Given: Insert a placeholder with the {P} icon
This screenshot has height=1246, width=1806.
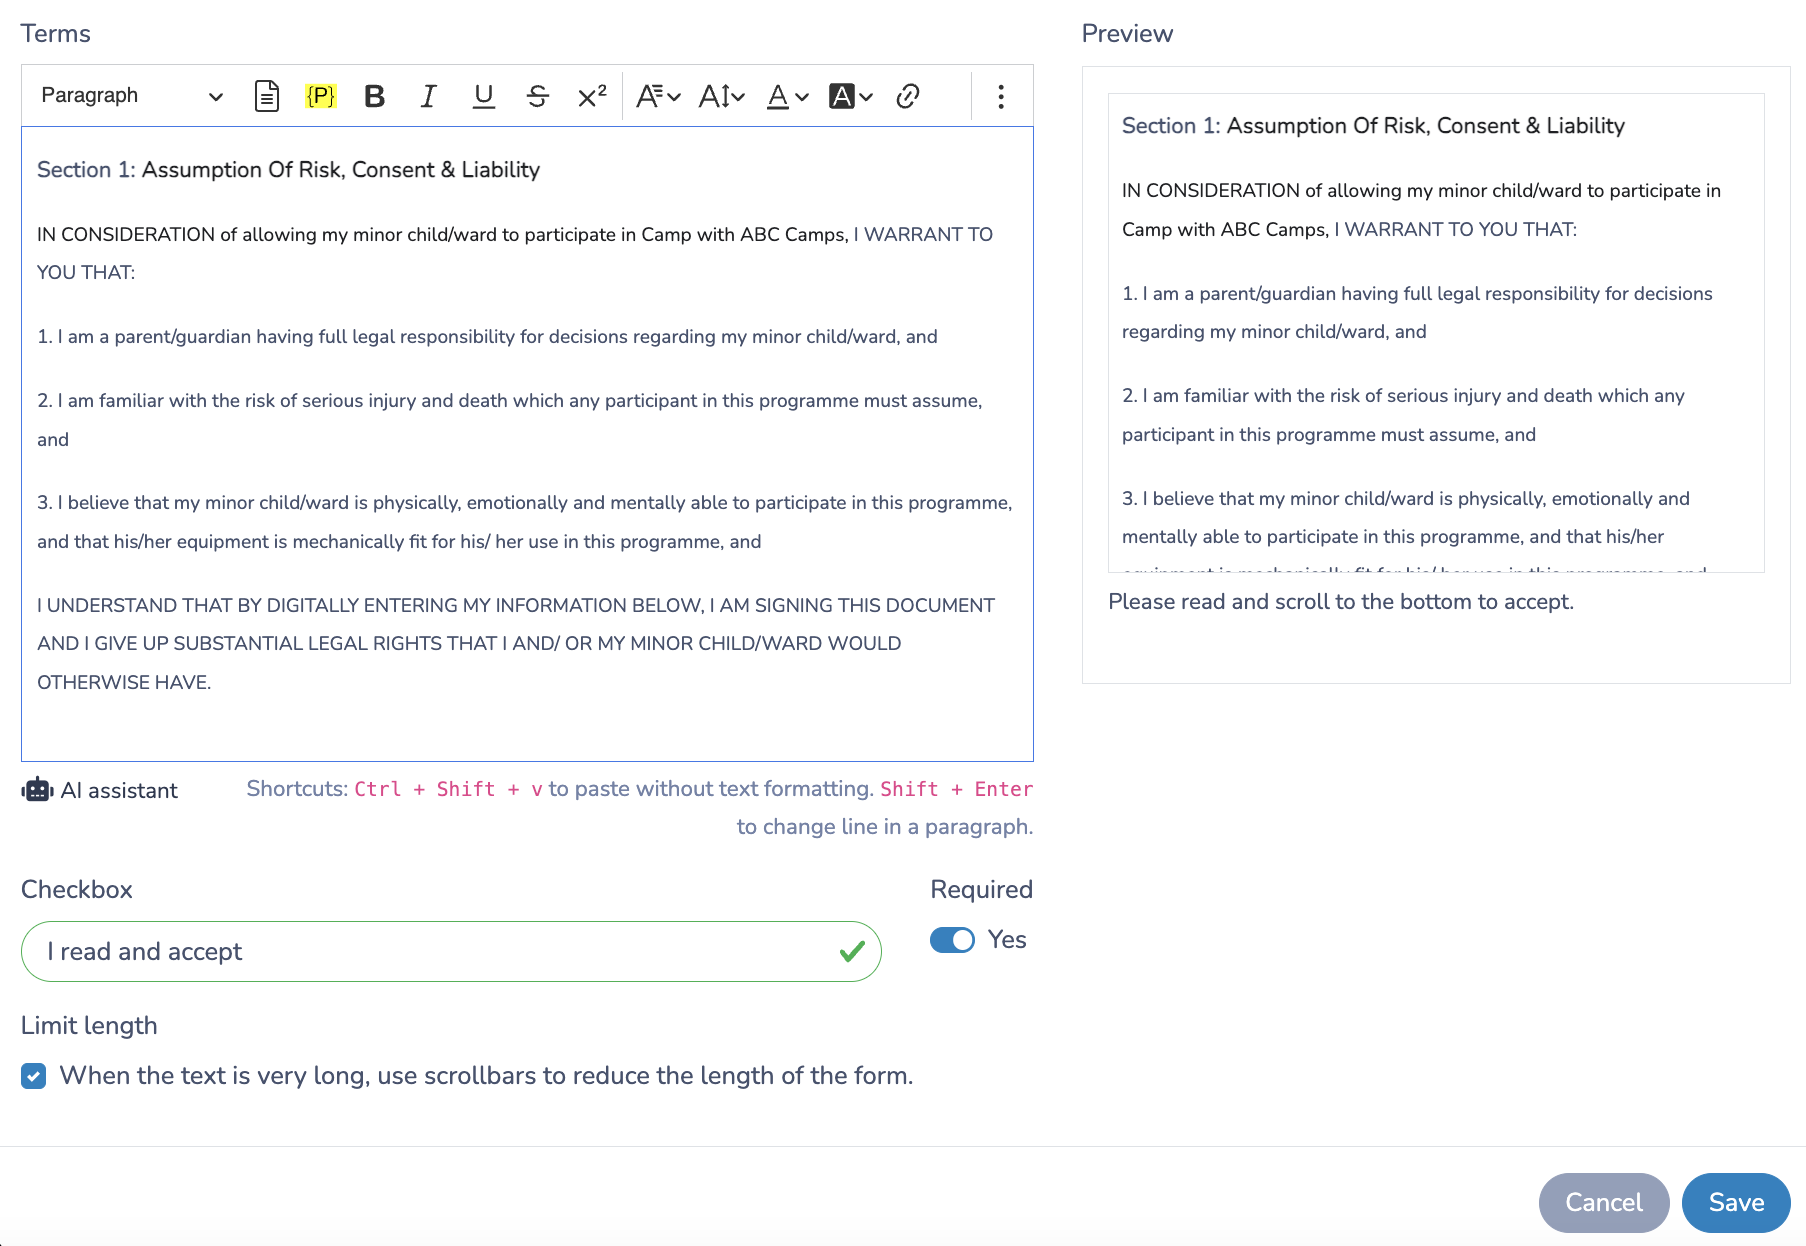Looking at the screenshot, I should pos(321,96).
